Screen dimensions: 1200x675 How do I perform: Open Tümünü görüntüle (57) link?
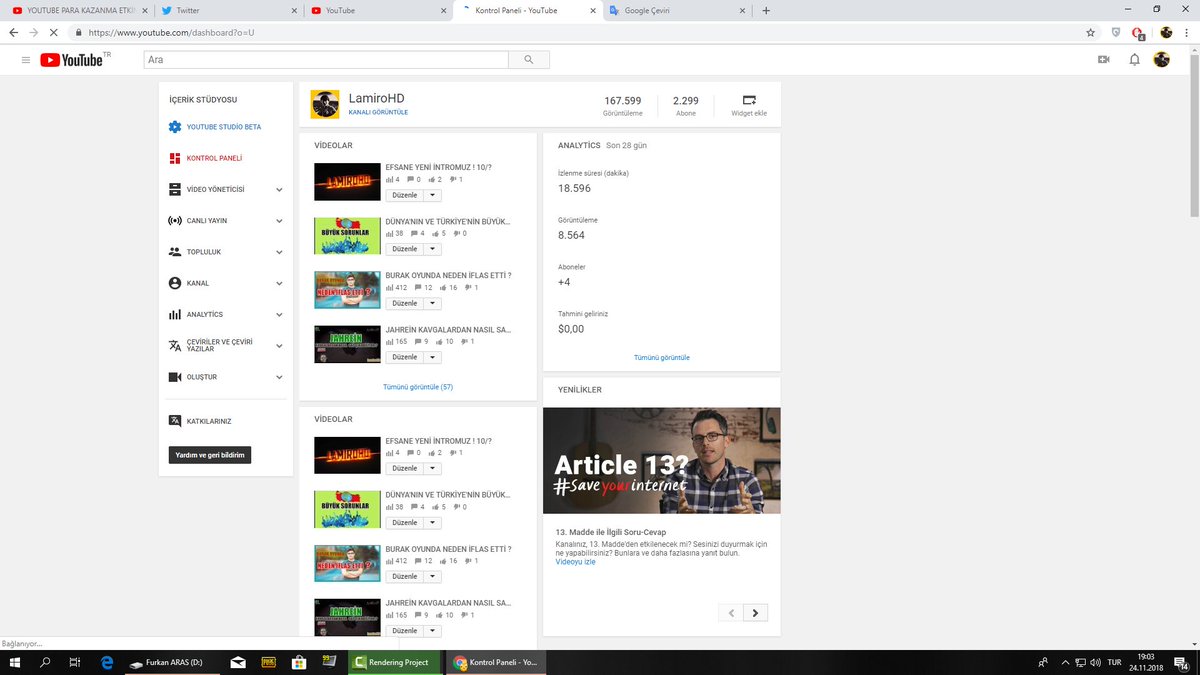coord(418,387)
